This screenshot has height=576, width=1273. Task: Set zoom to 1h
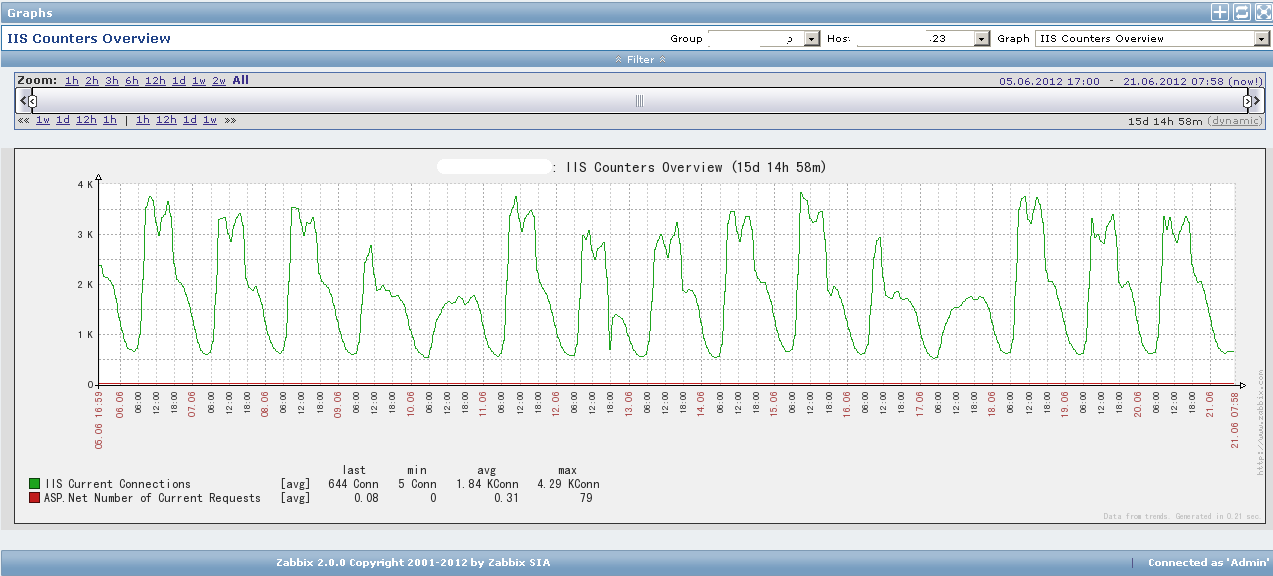pos(72,81)
